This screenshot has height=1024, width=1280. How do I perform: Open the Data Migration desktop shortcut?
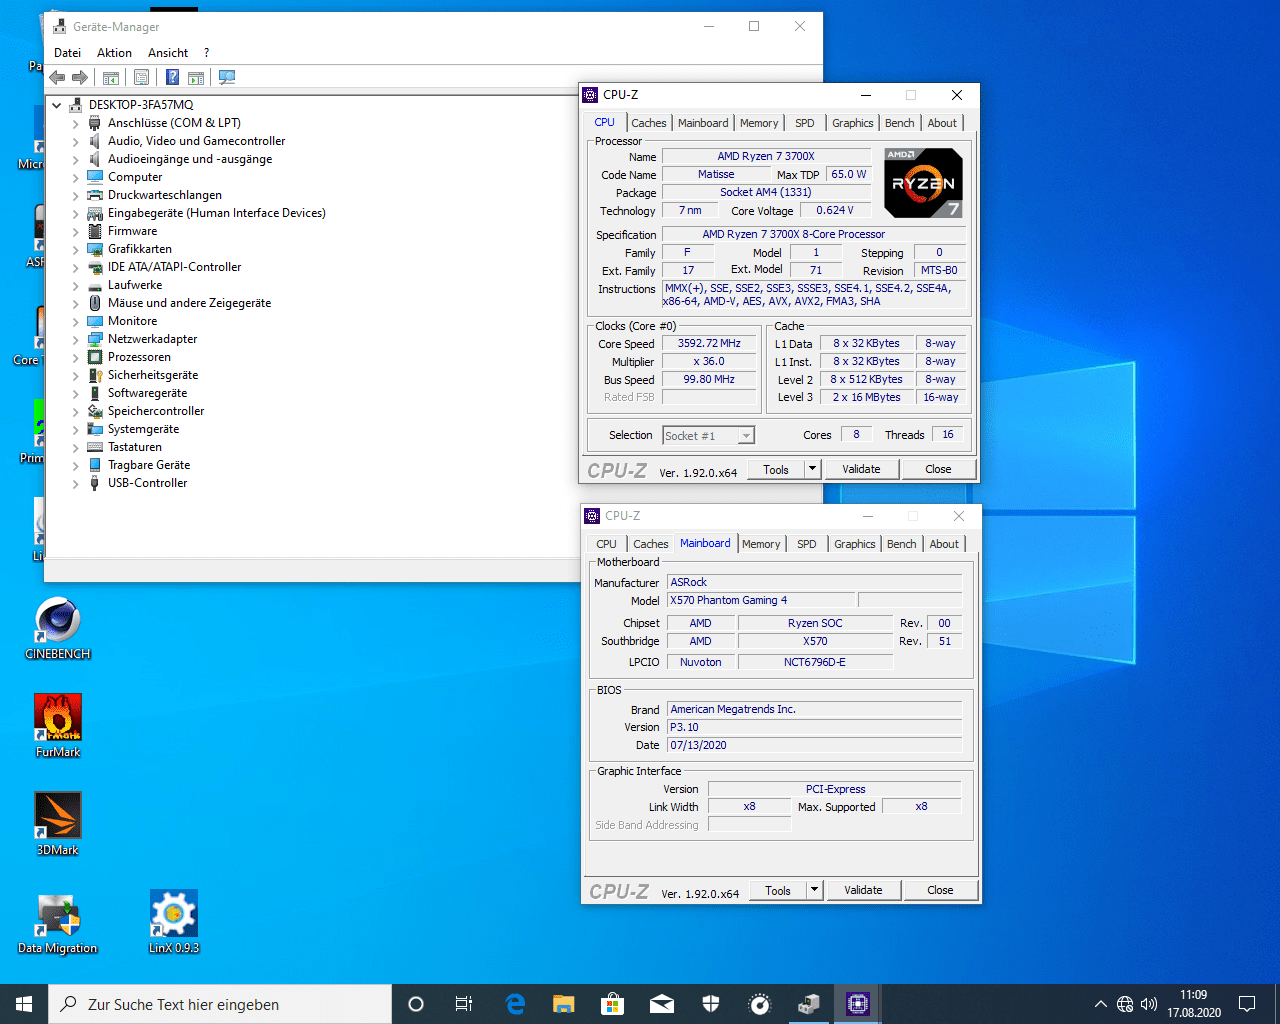[x=58, y=922]
